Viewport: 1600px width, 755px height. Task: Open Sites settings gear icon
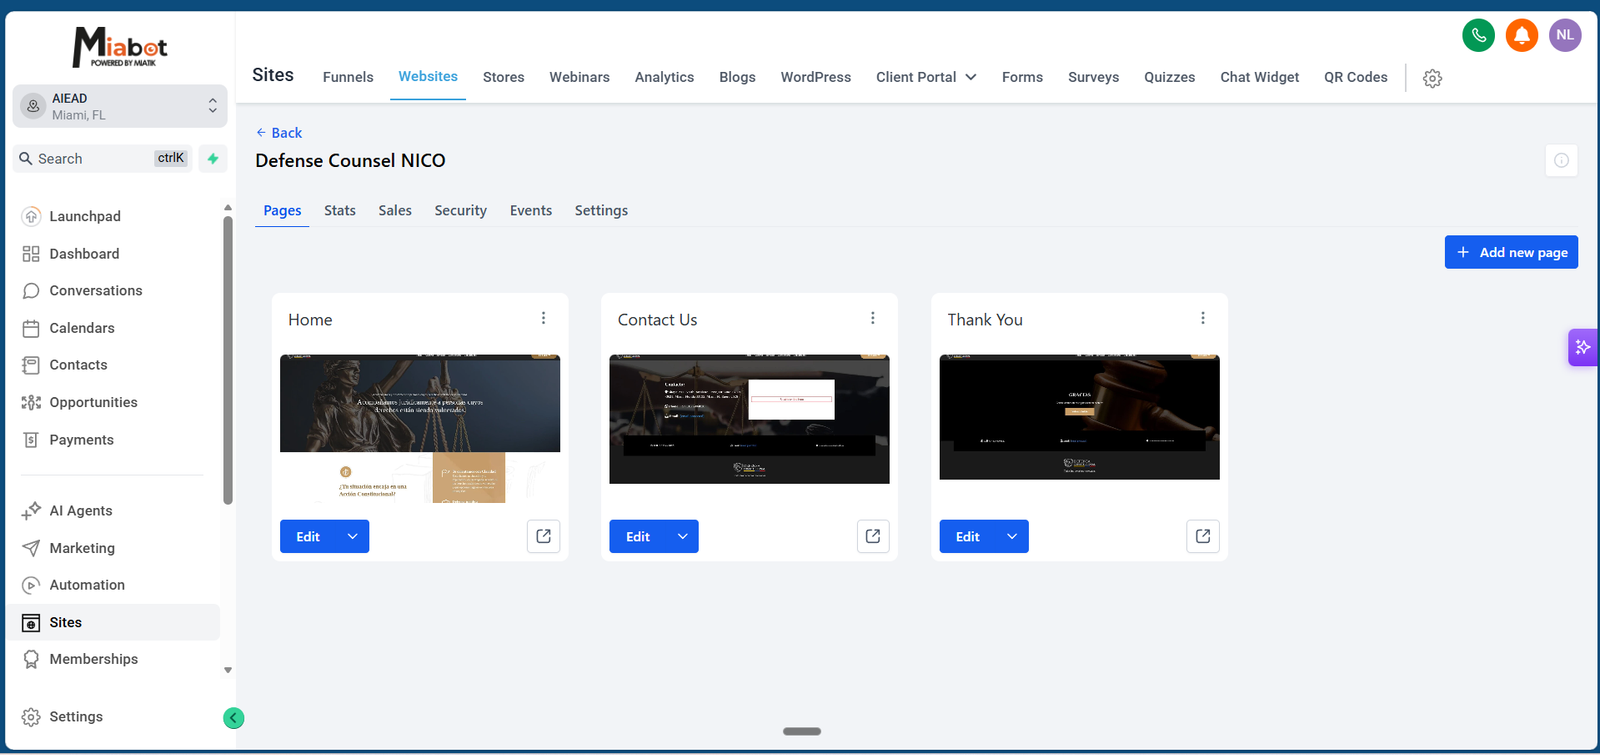point(1432,78)
